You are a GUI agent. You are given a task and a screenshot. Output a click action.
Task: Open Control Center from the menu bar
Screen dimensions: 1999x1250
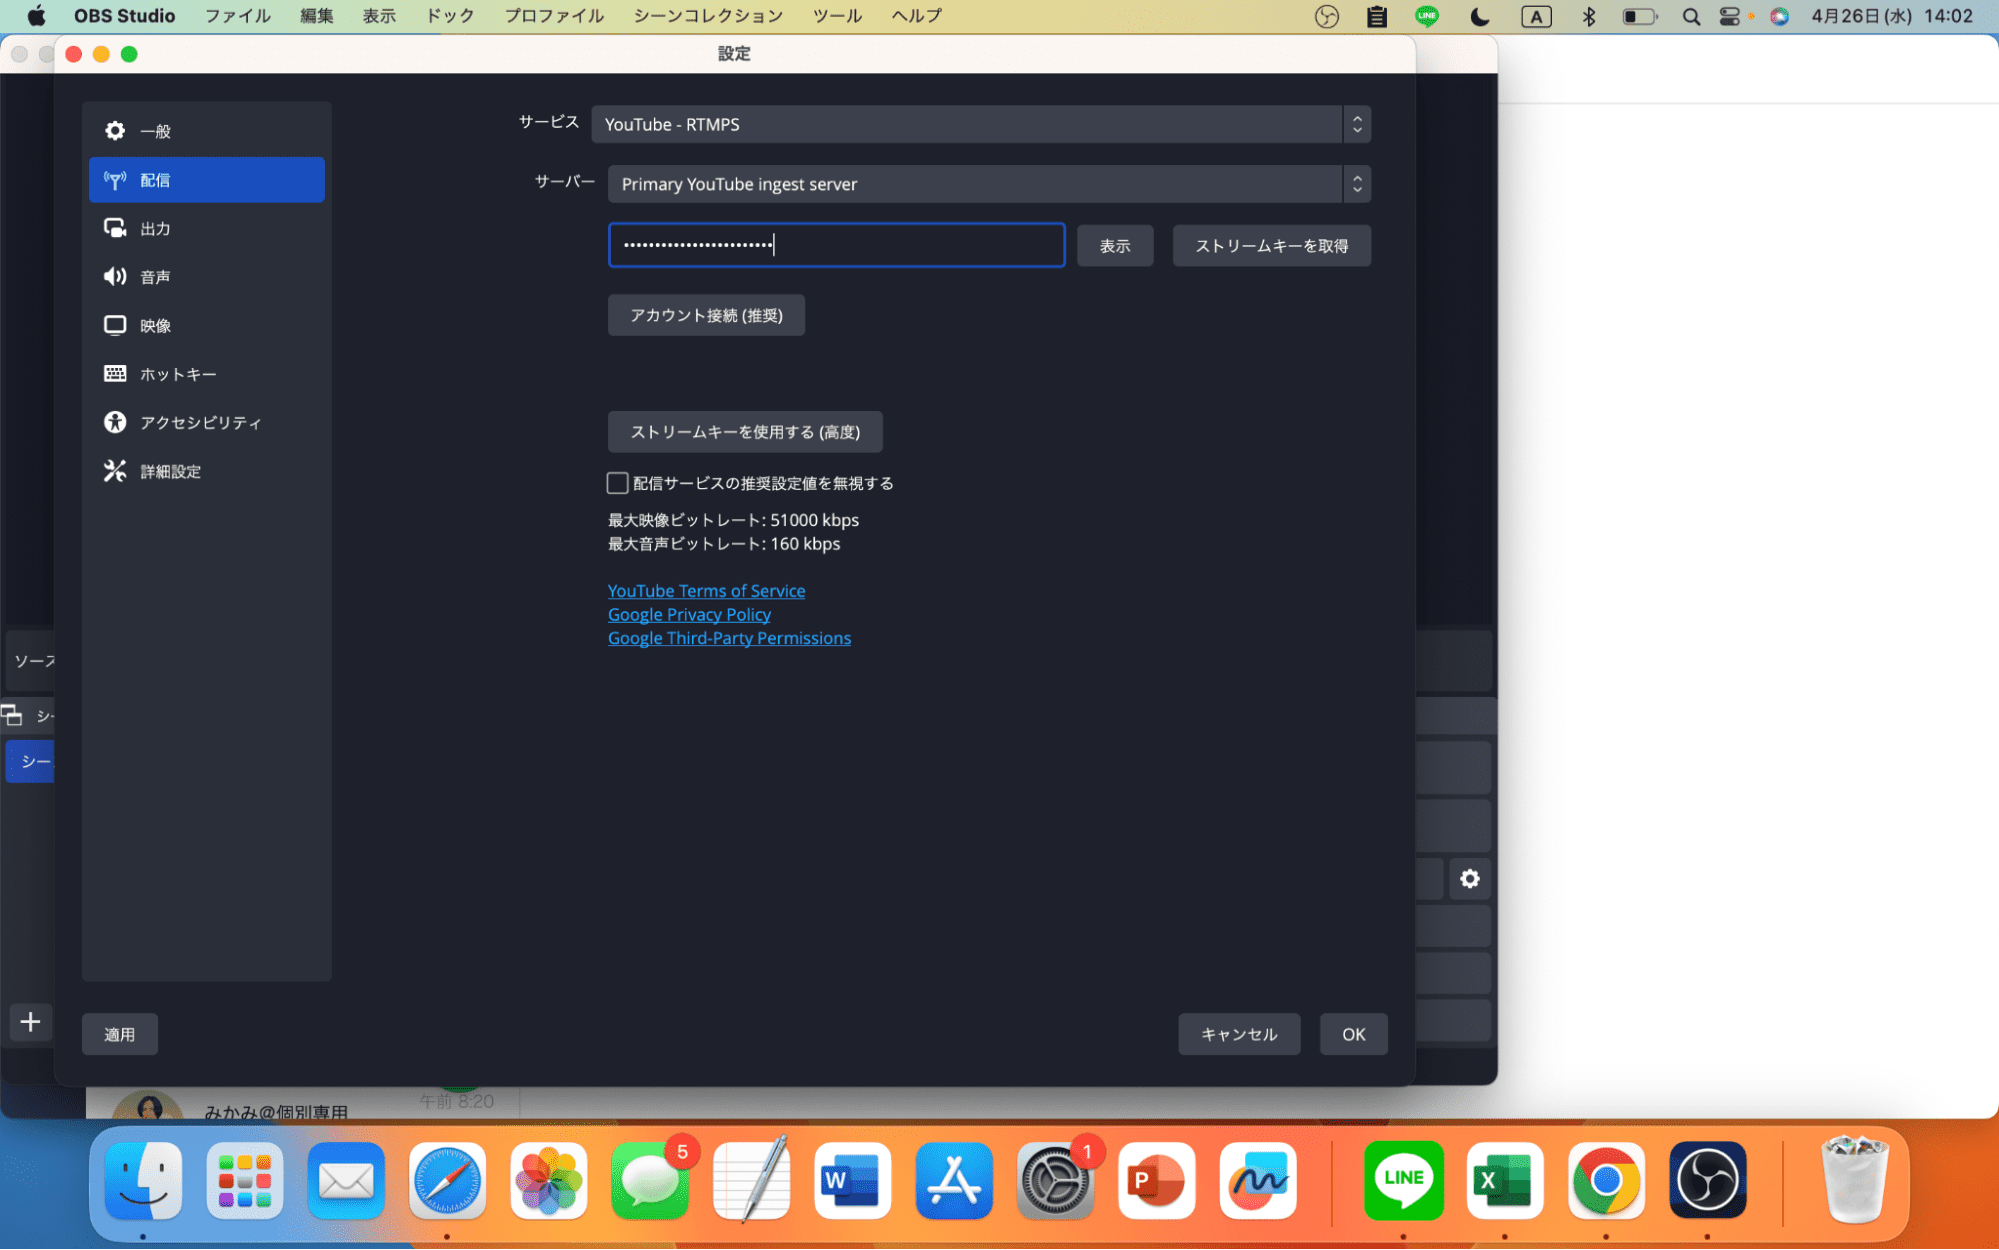click(1730, 16)
